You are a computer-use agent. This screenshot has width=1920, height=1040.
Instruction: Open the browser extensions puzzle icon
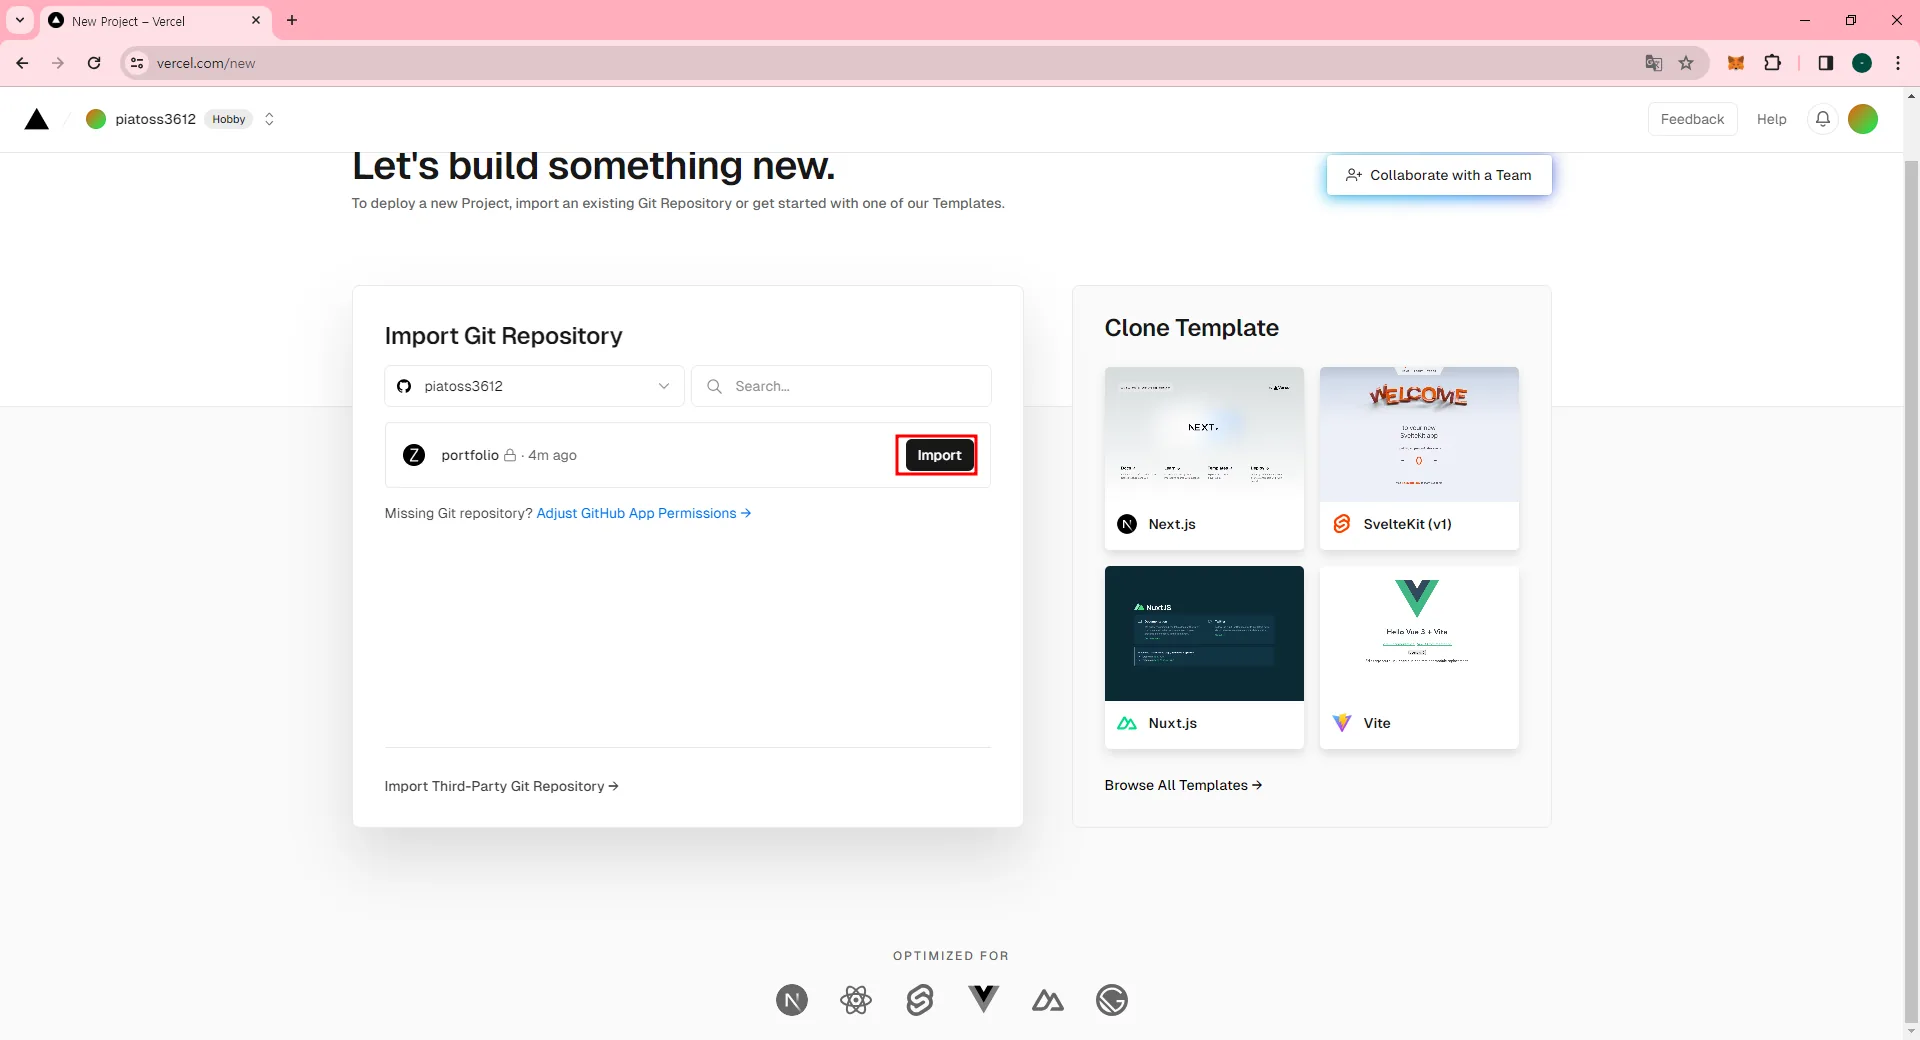coord(1772,63)
